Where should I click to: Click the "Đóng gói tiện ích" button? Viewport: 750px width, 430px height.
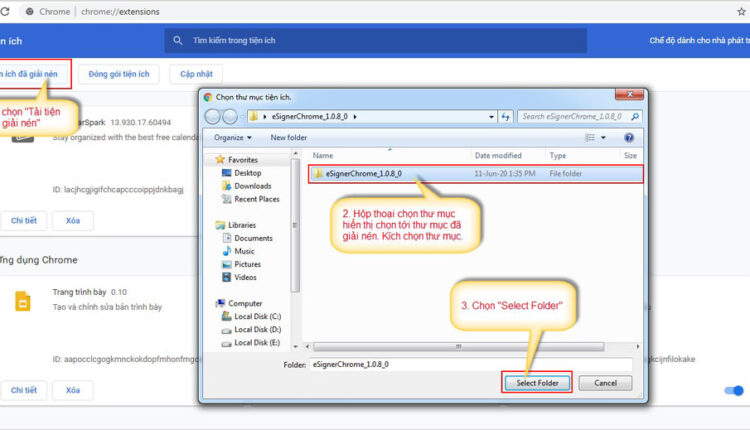coord(118,75)
